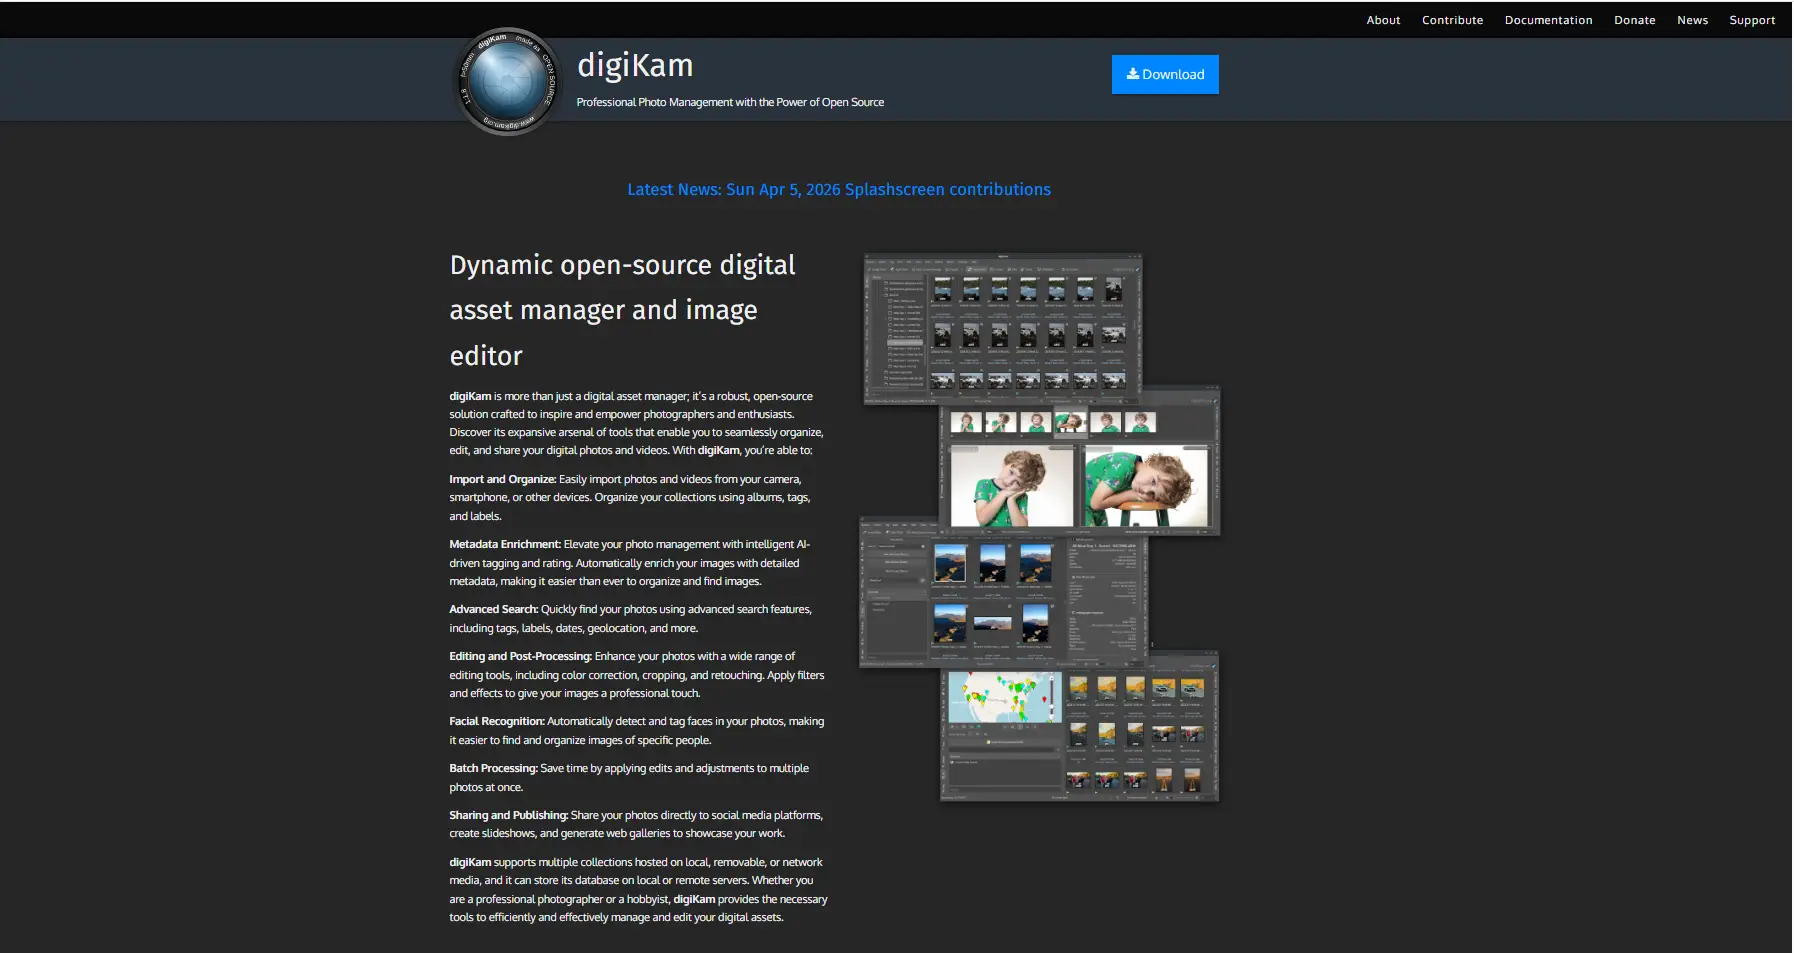Open the child portrait comparison screenshot
The image size is (1794, 953).
pos(1080,461)
